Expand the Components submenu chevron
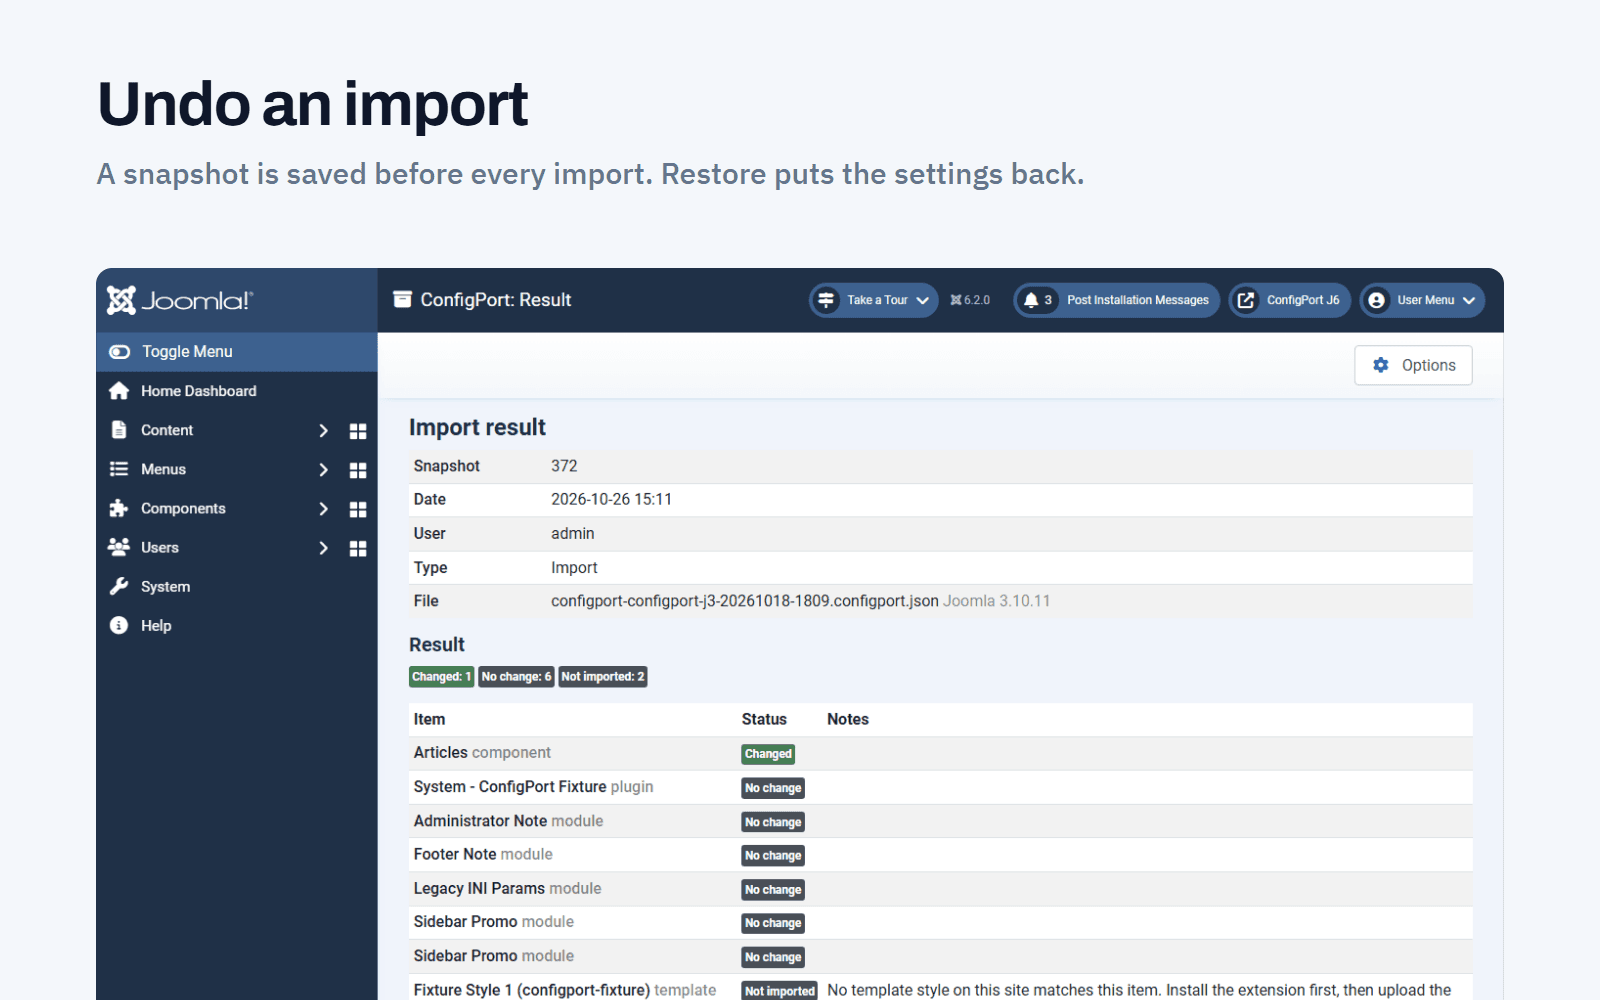This screenshot has height=1000, width=1600. tap(323, 509)
